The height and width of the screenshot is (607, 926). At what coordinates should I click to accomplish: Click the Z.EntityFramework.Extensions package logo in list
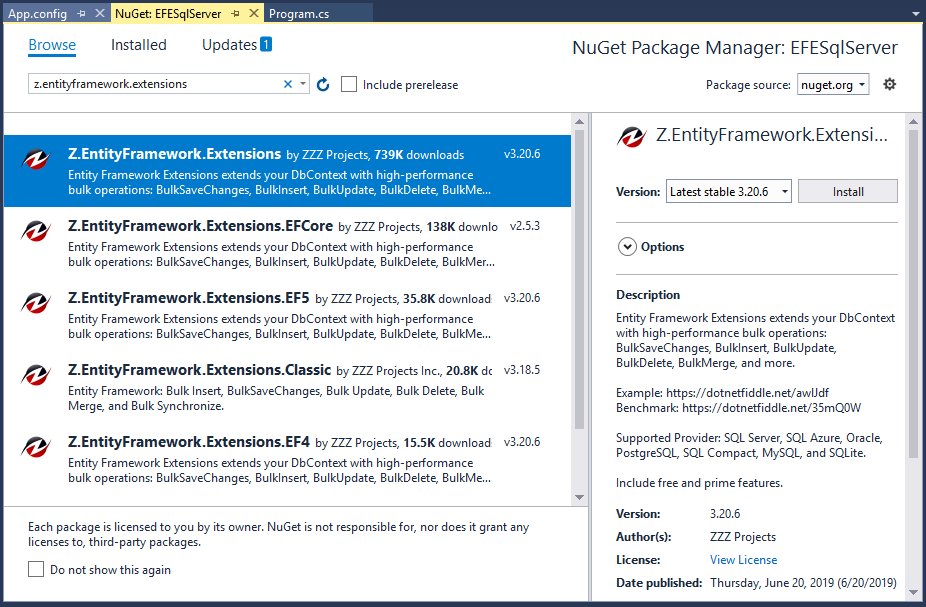coord(35,159)
